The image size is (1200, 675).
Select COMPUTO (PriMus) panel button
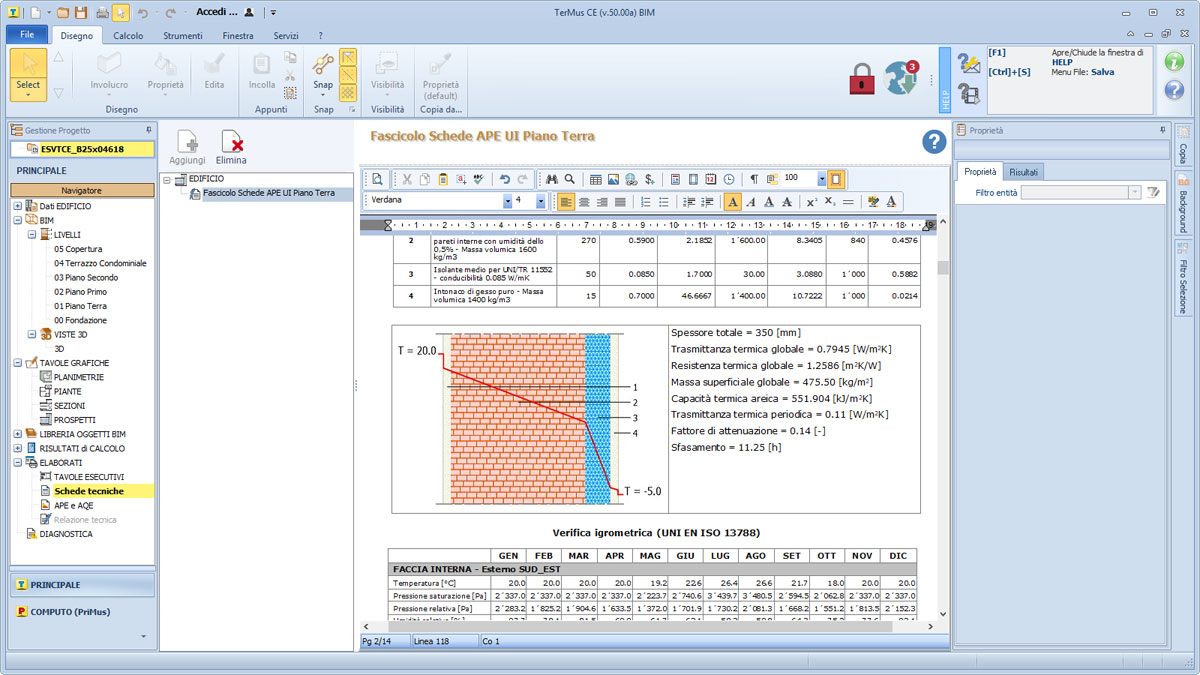(x=82, y=611)
